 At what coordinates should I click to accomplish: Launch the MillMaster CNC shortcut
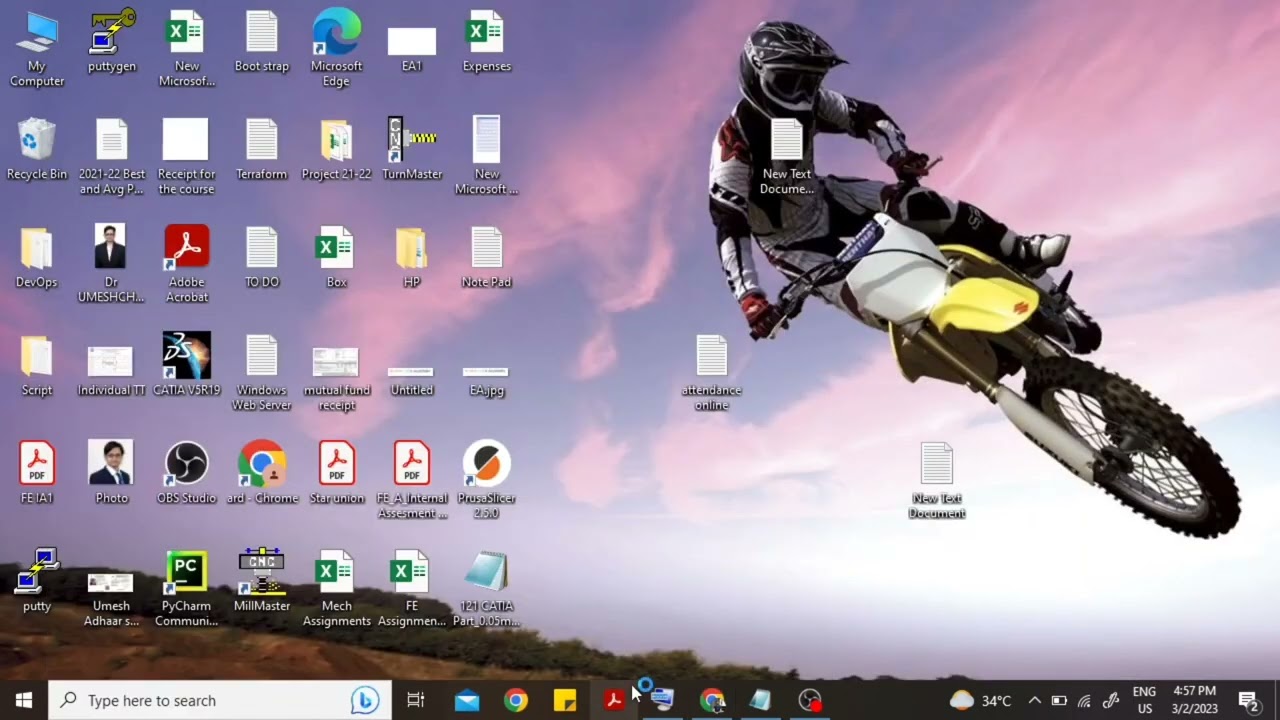[x=262, y=581]
